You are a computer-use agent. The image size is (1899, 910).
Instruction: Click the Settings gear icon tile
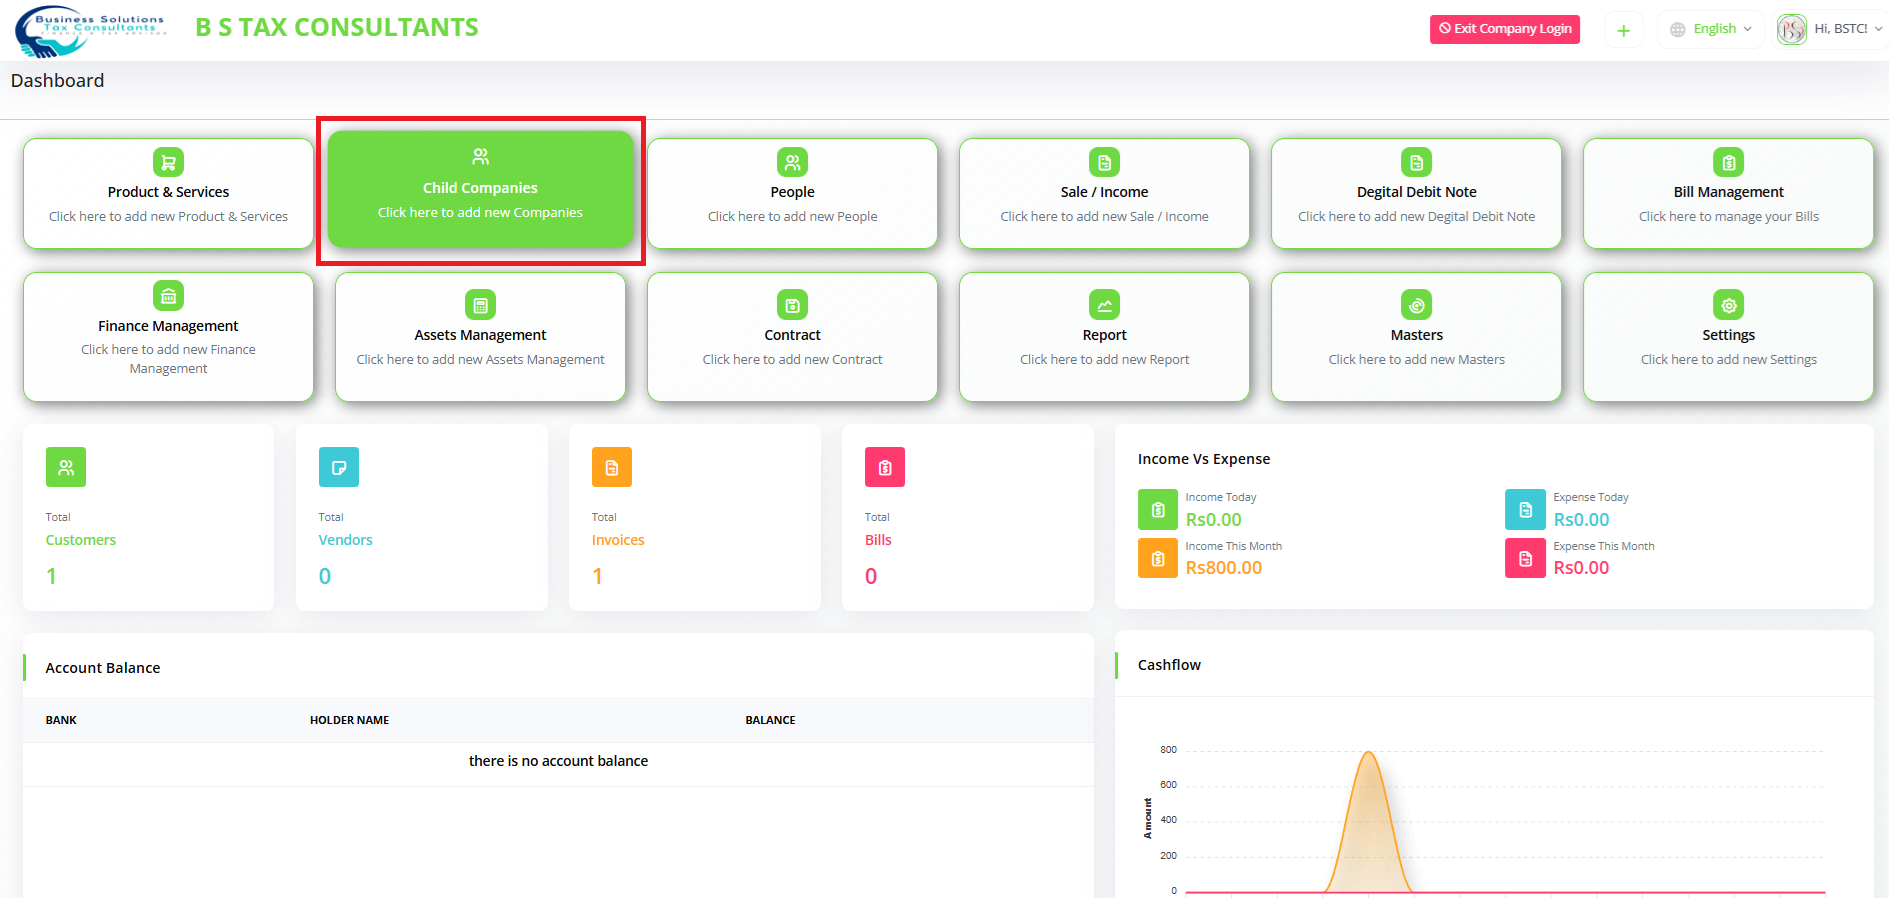tap(1728, 305)
